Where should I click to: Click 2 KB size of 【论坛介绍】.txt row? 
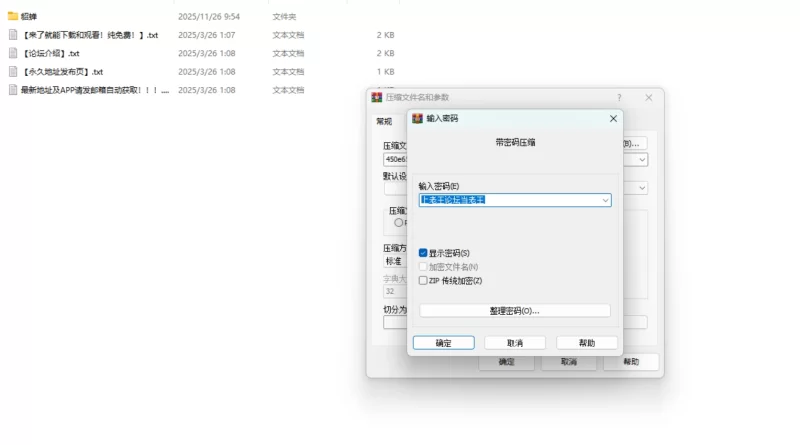[x=386, y=53]
